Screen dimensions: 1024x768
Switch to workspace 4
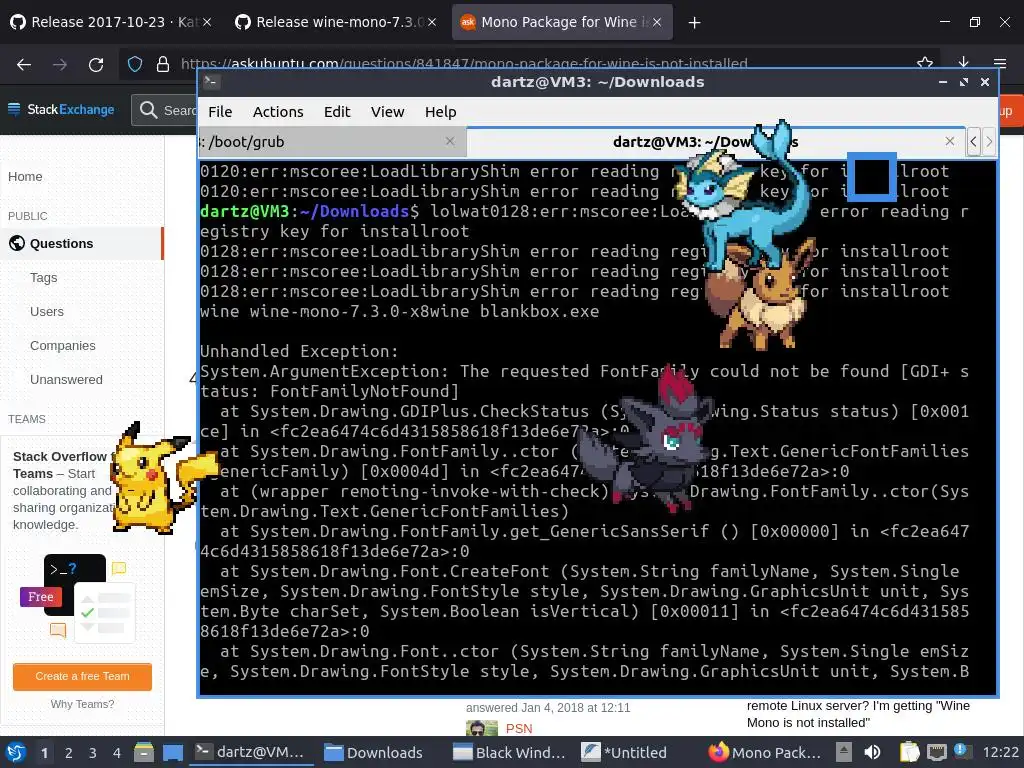click(117, 753)
